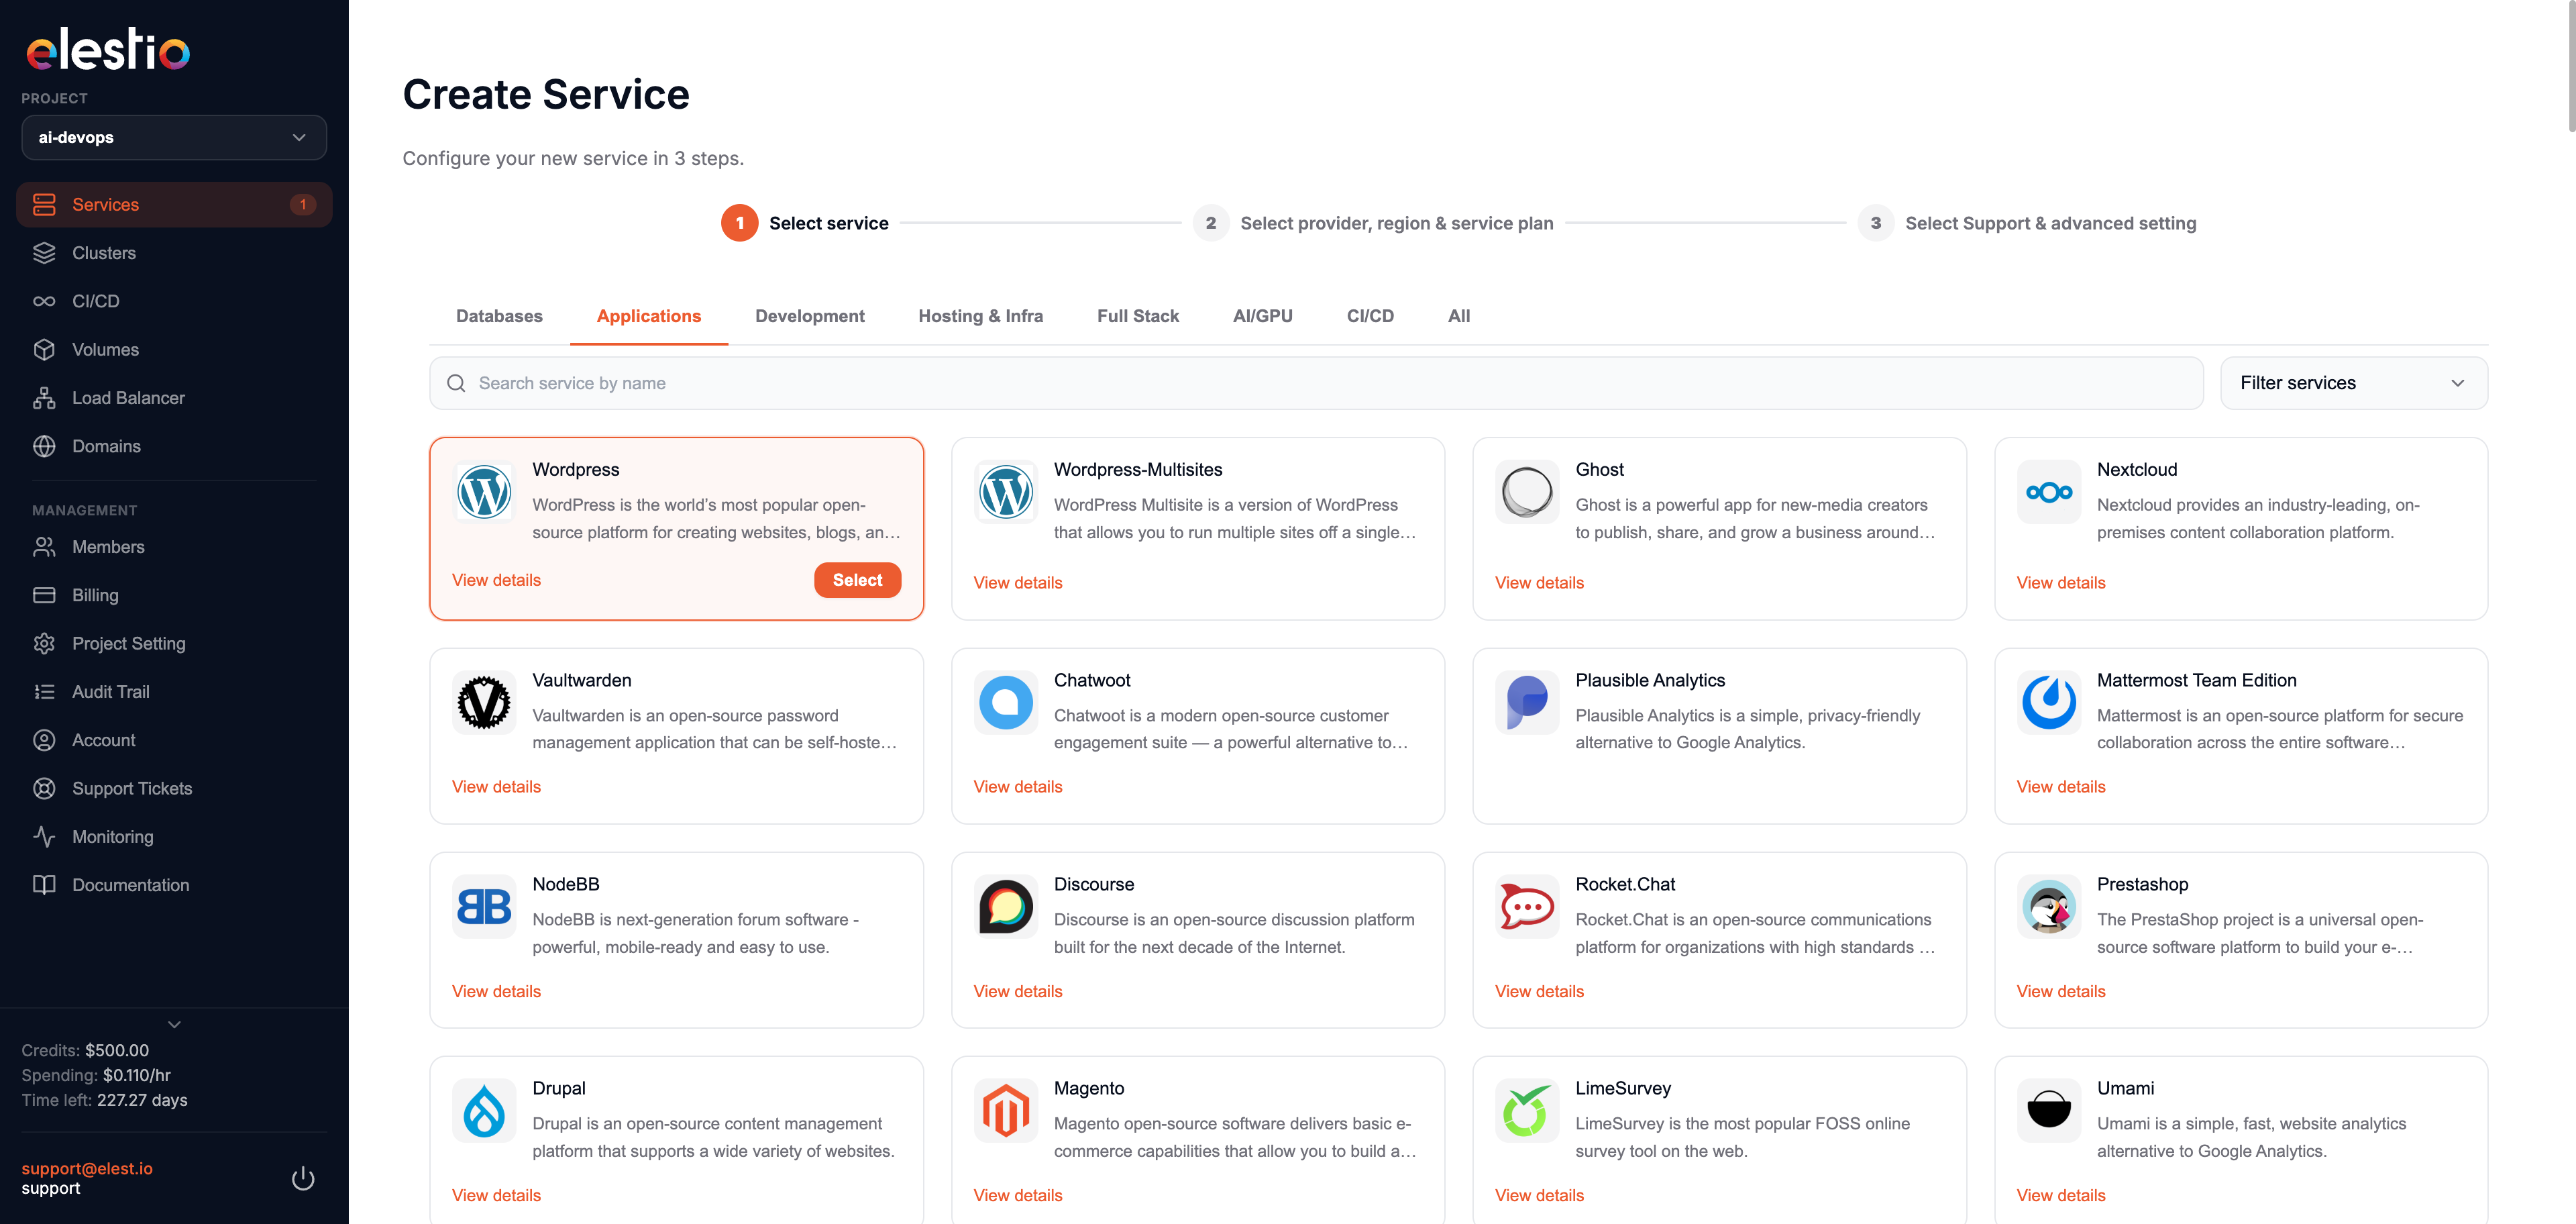Collapse the credits panel chevron

(174, 1025)
